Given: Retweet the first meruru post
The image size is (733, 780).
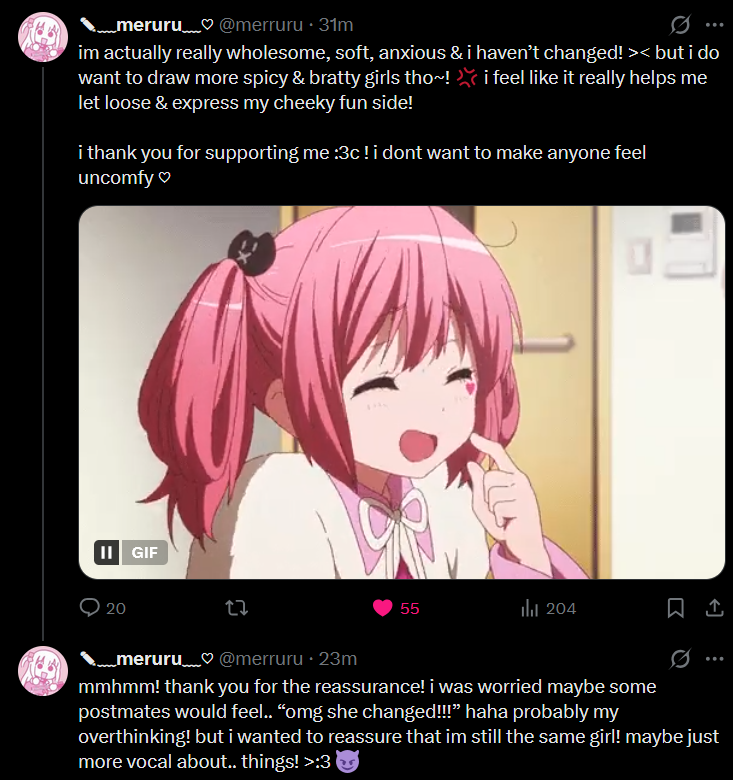Looking at the screenshot, I should [x=236, y=608].
